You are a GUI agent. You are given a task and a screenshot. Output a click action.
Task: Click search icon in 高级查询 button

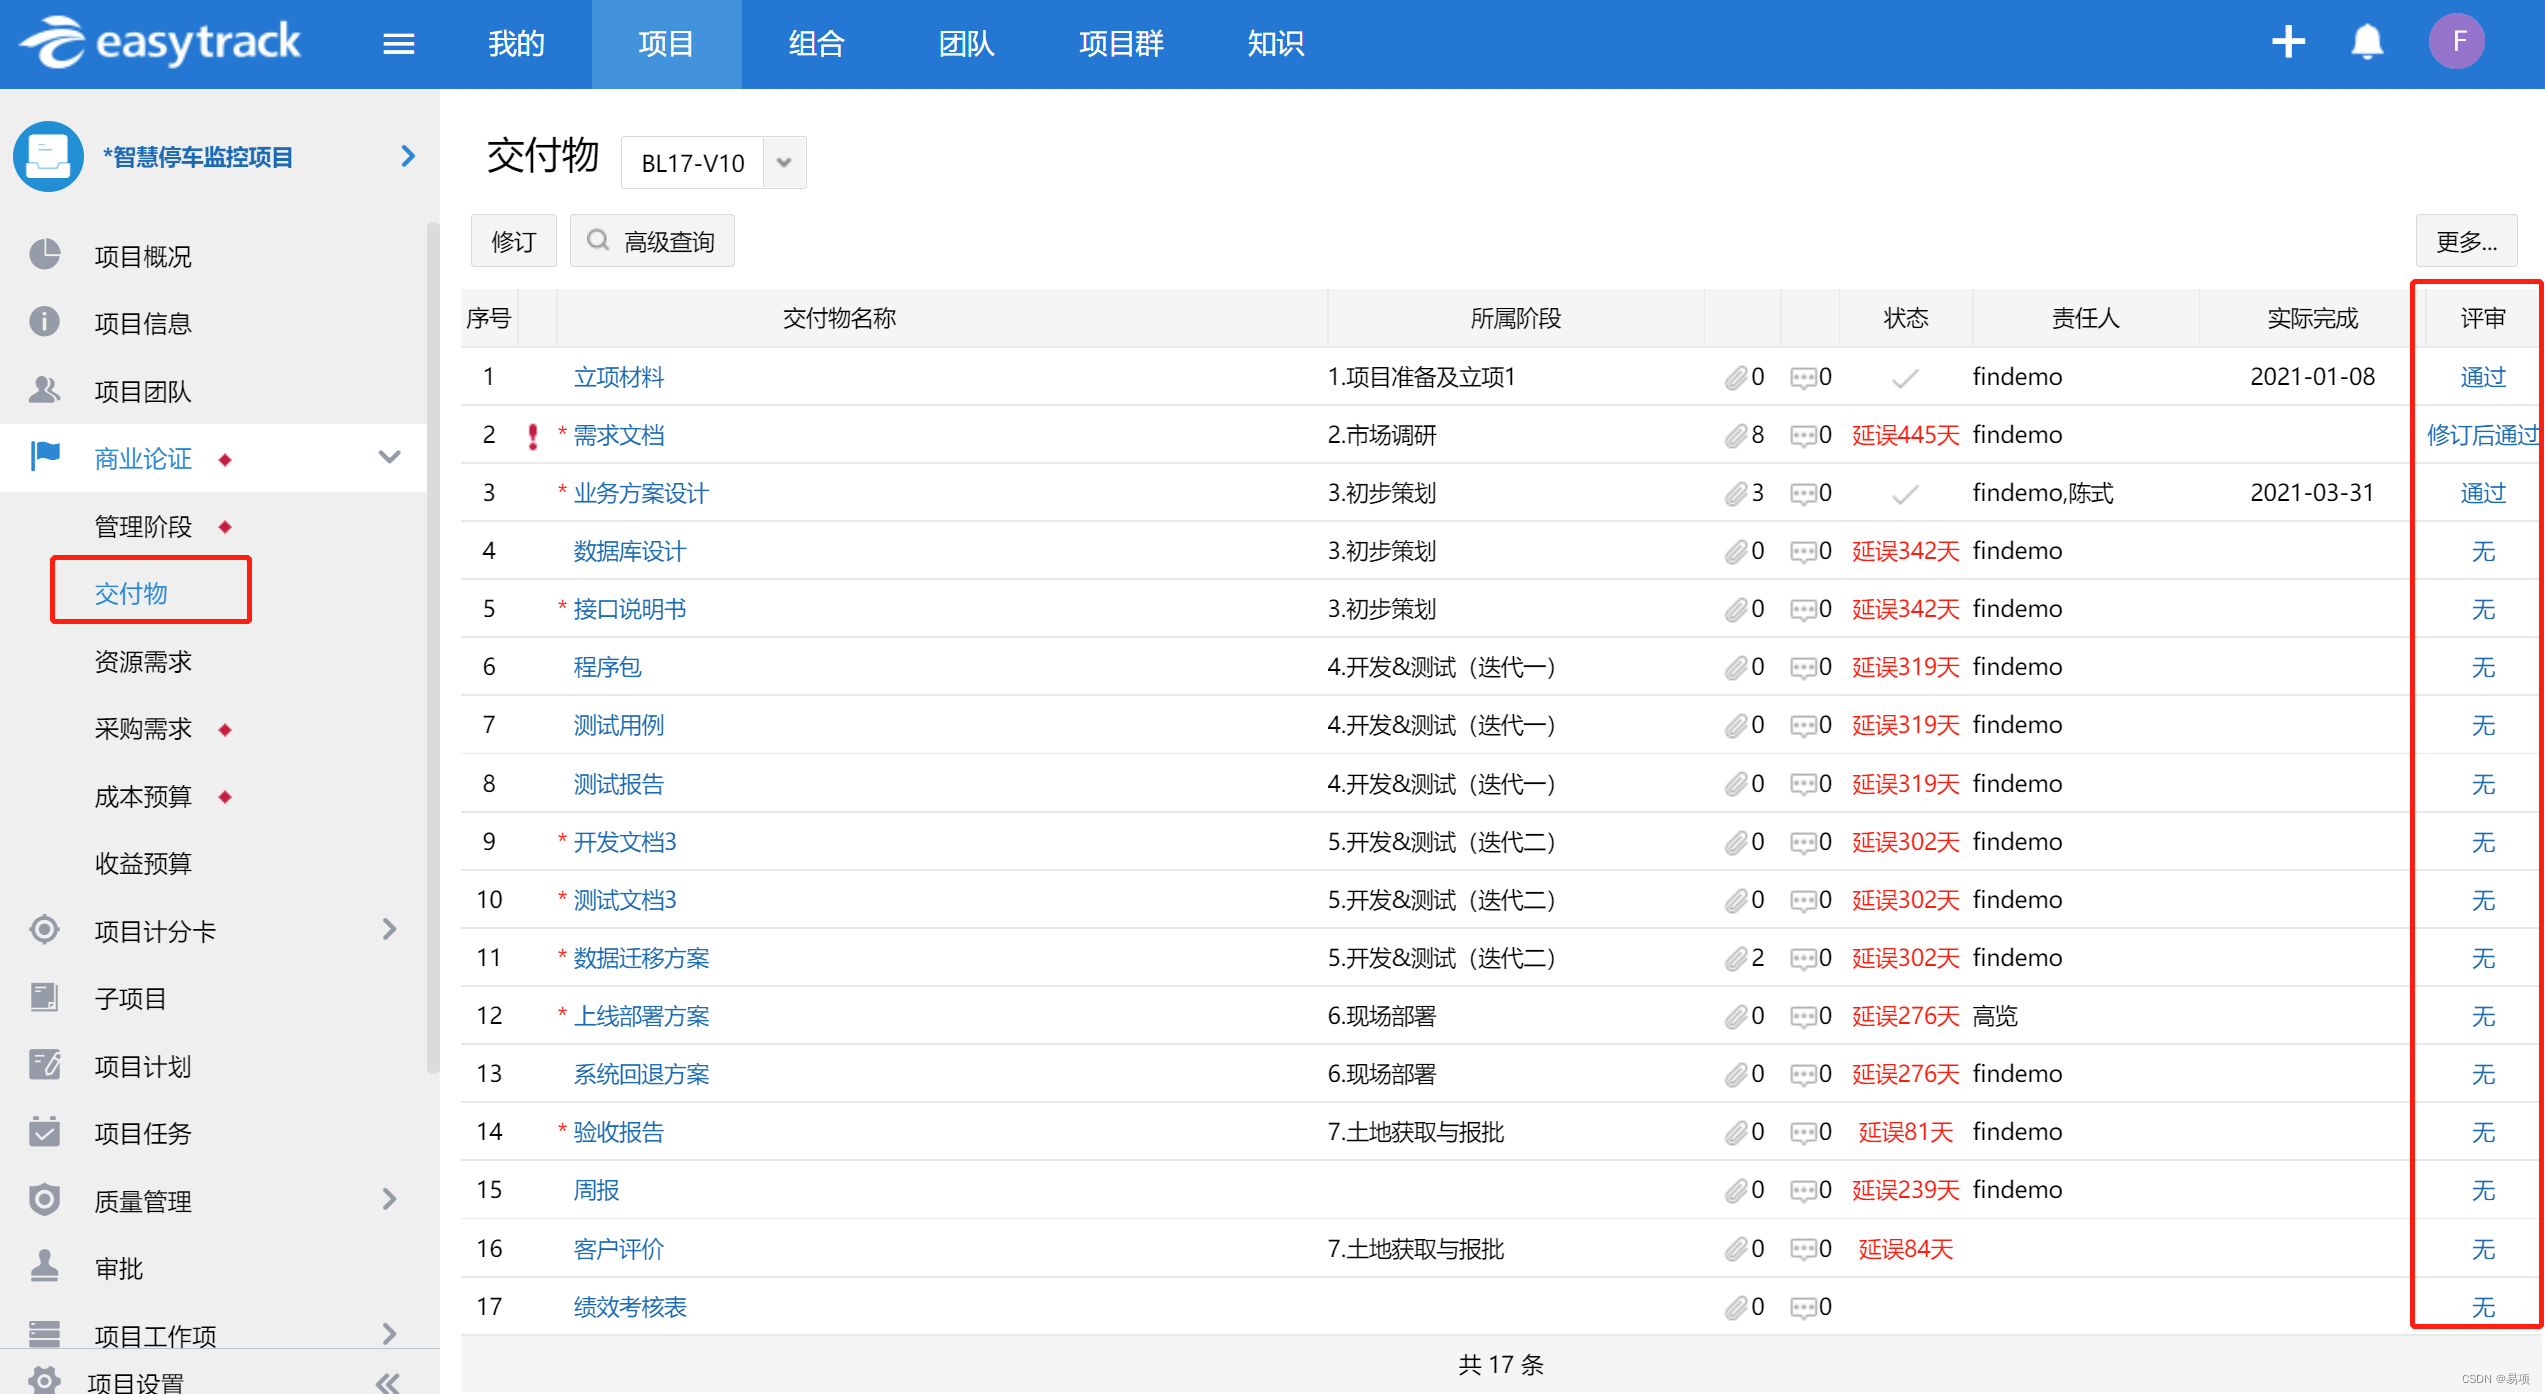(x=598, y=240)
